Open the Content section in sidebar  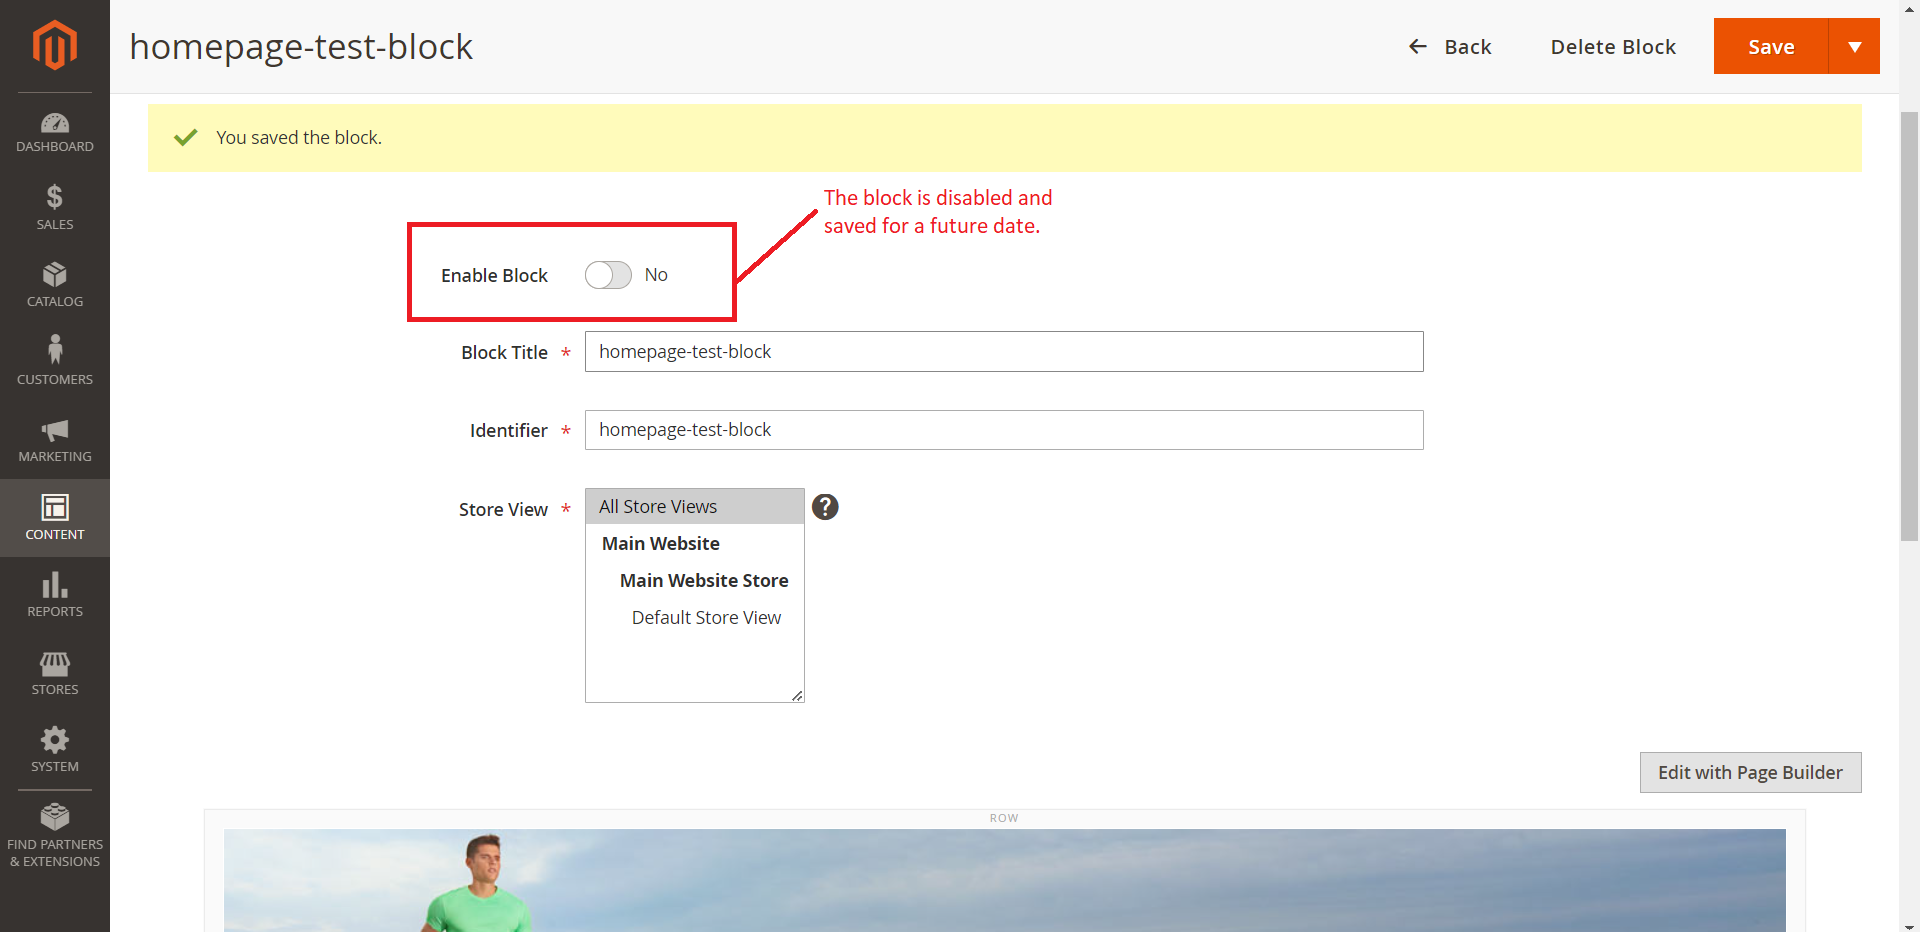(55, 517)
